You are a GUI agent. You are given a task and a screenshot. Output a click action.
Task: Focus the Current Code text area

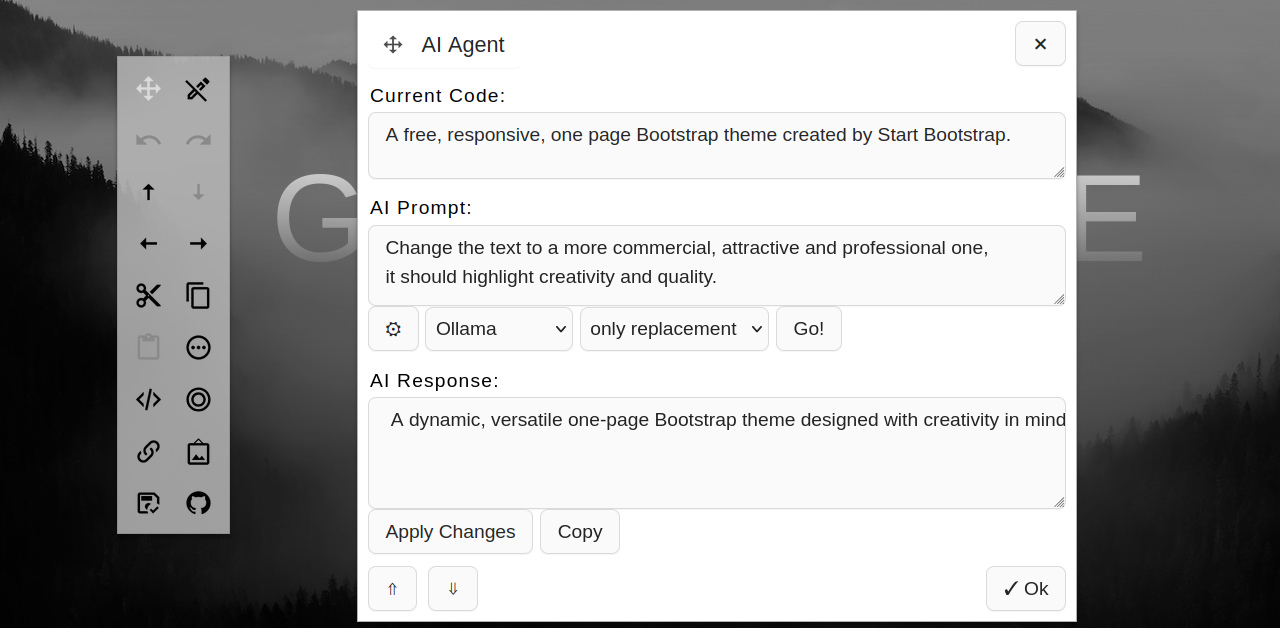pos(717,146)
